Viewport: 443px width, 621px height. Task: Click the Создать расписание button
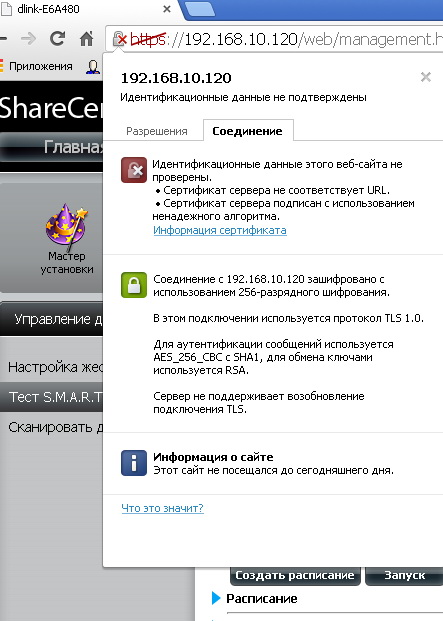tap(295, 575)
